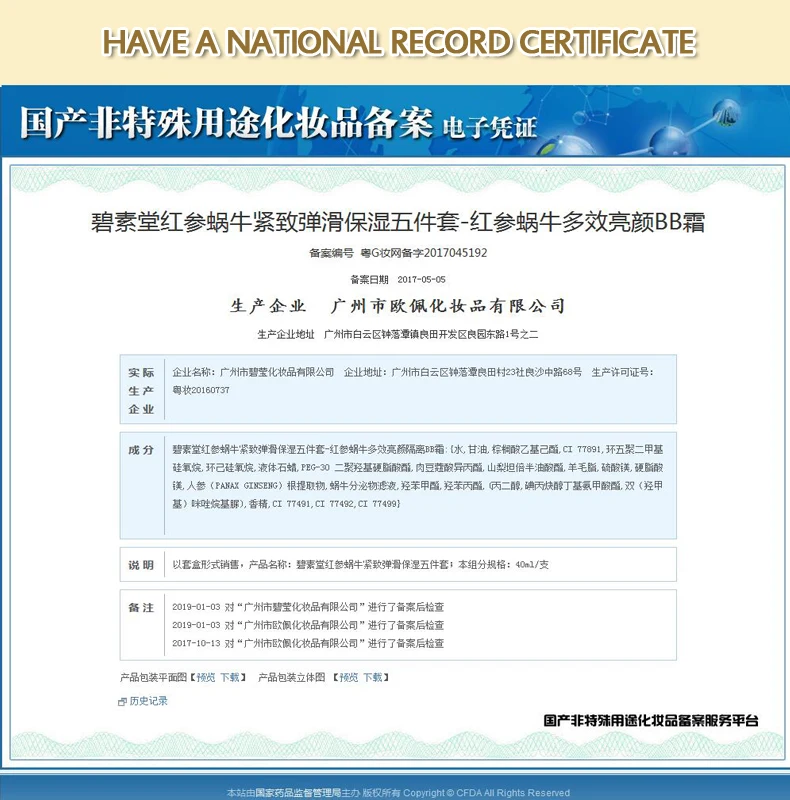Click the 生产企业地址 address line
This screenshot has width=790, height=800.
click(398, 335)
